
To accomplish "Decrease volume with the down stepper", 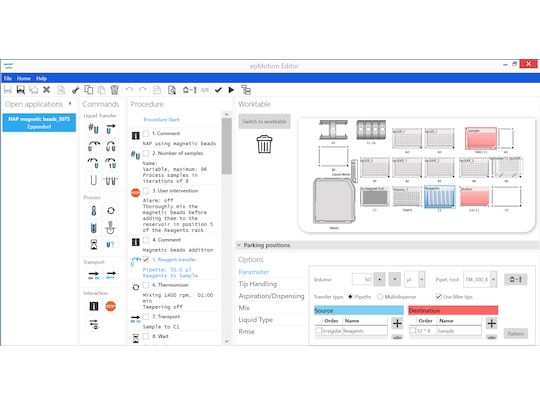I will 395,280.
